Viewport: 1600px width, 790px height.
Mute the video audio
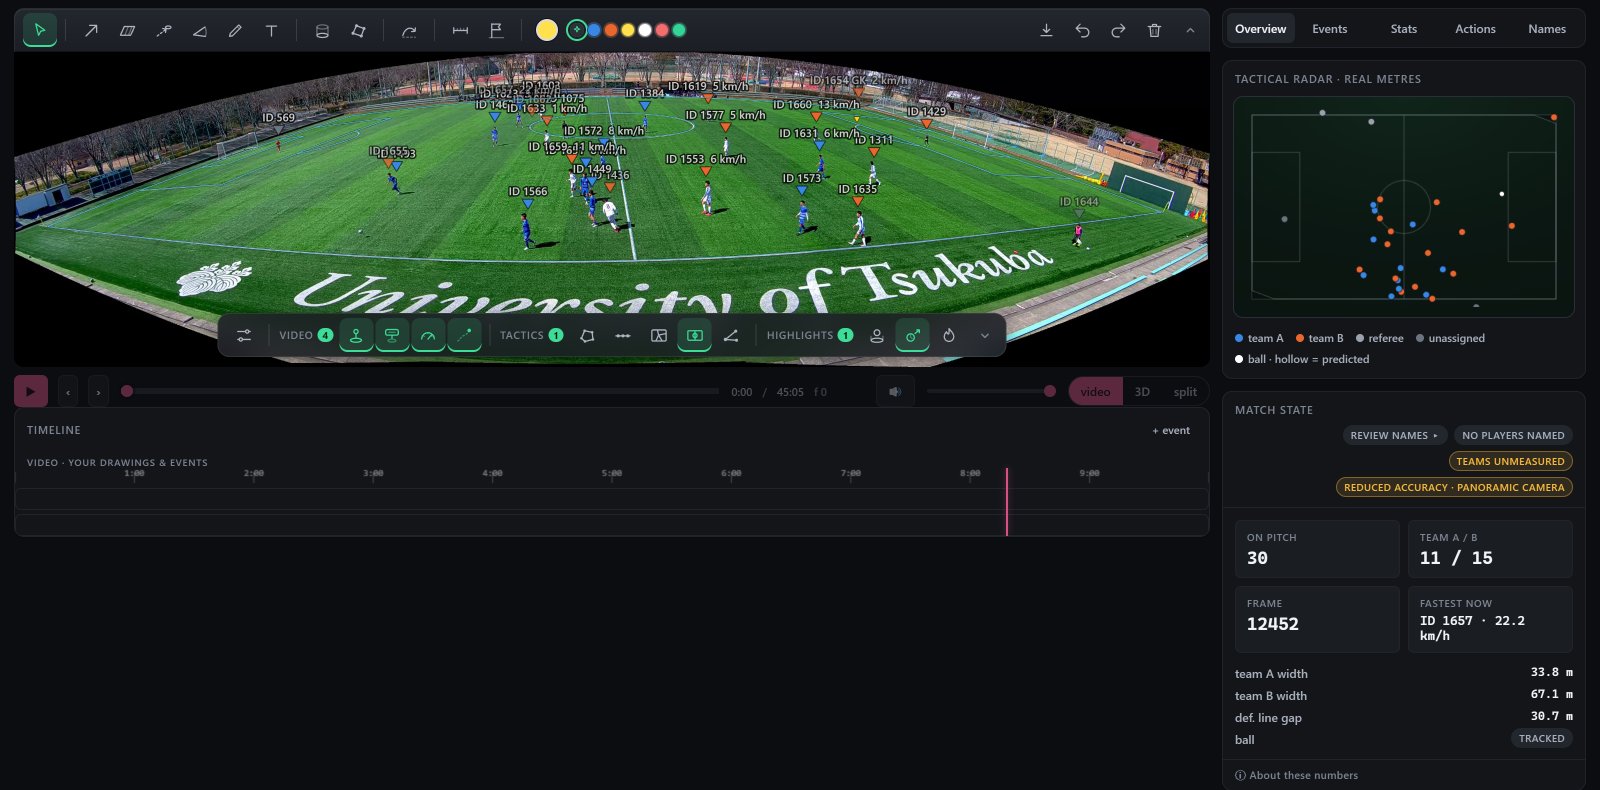coord(895,392)
